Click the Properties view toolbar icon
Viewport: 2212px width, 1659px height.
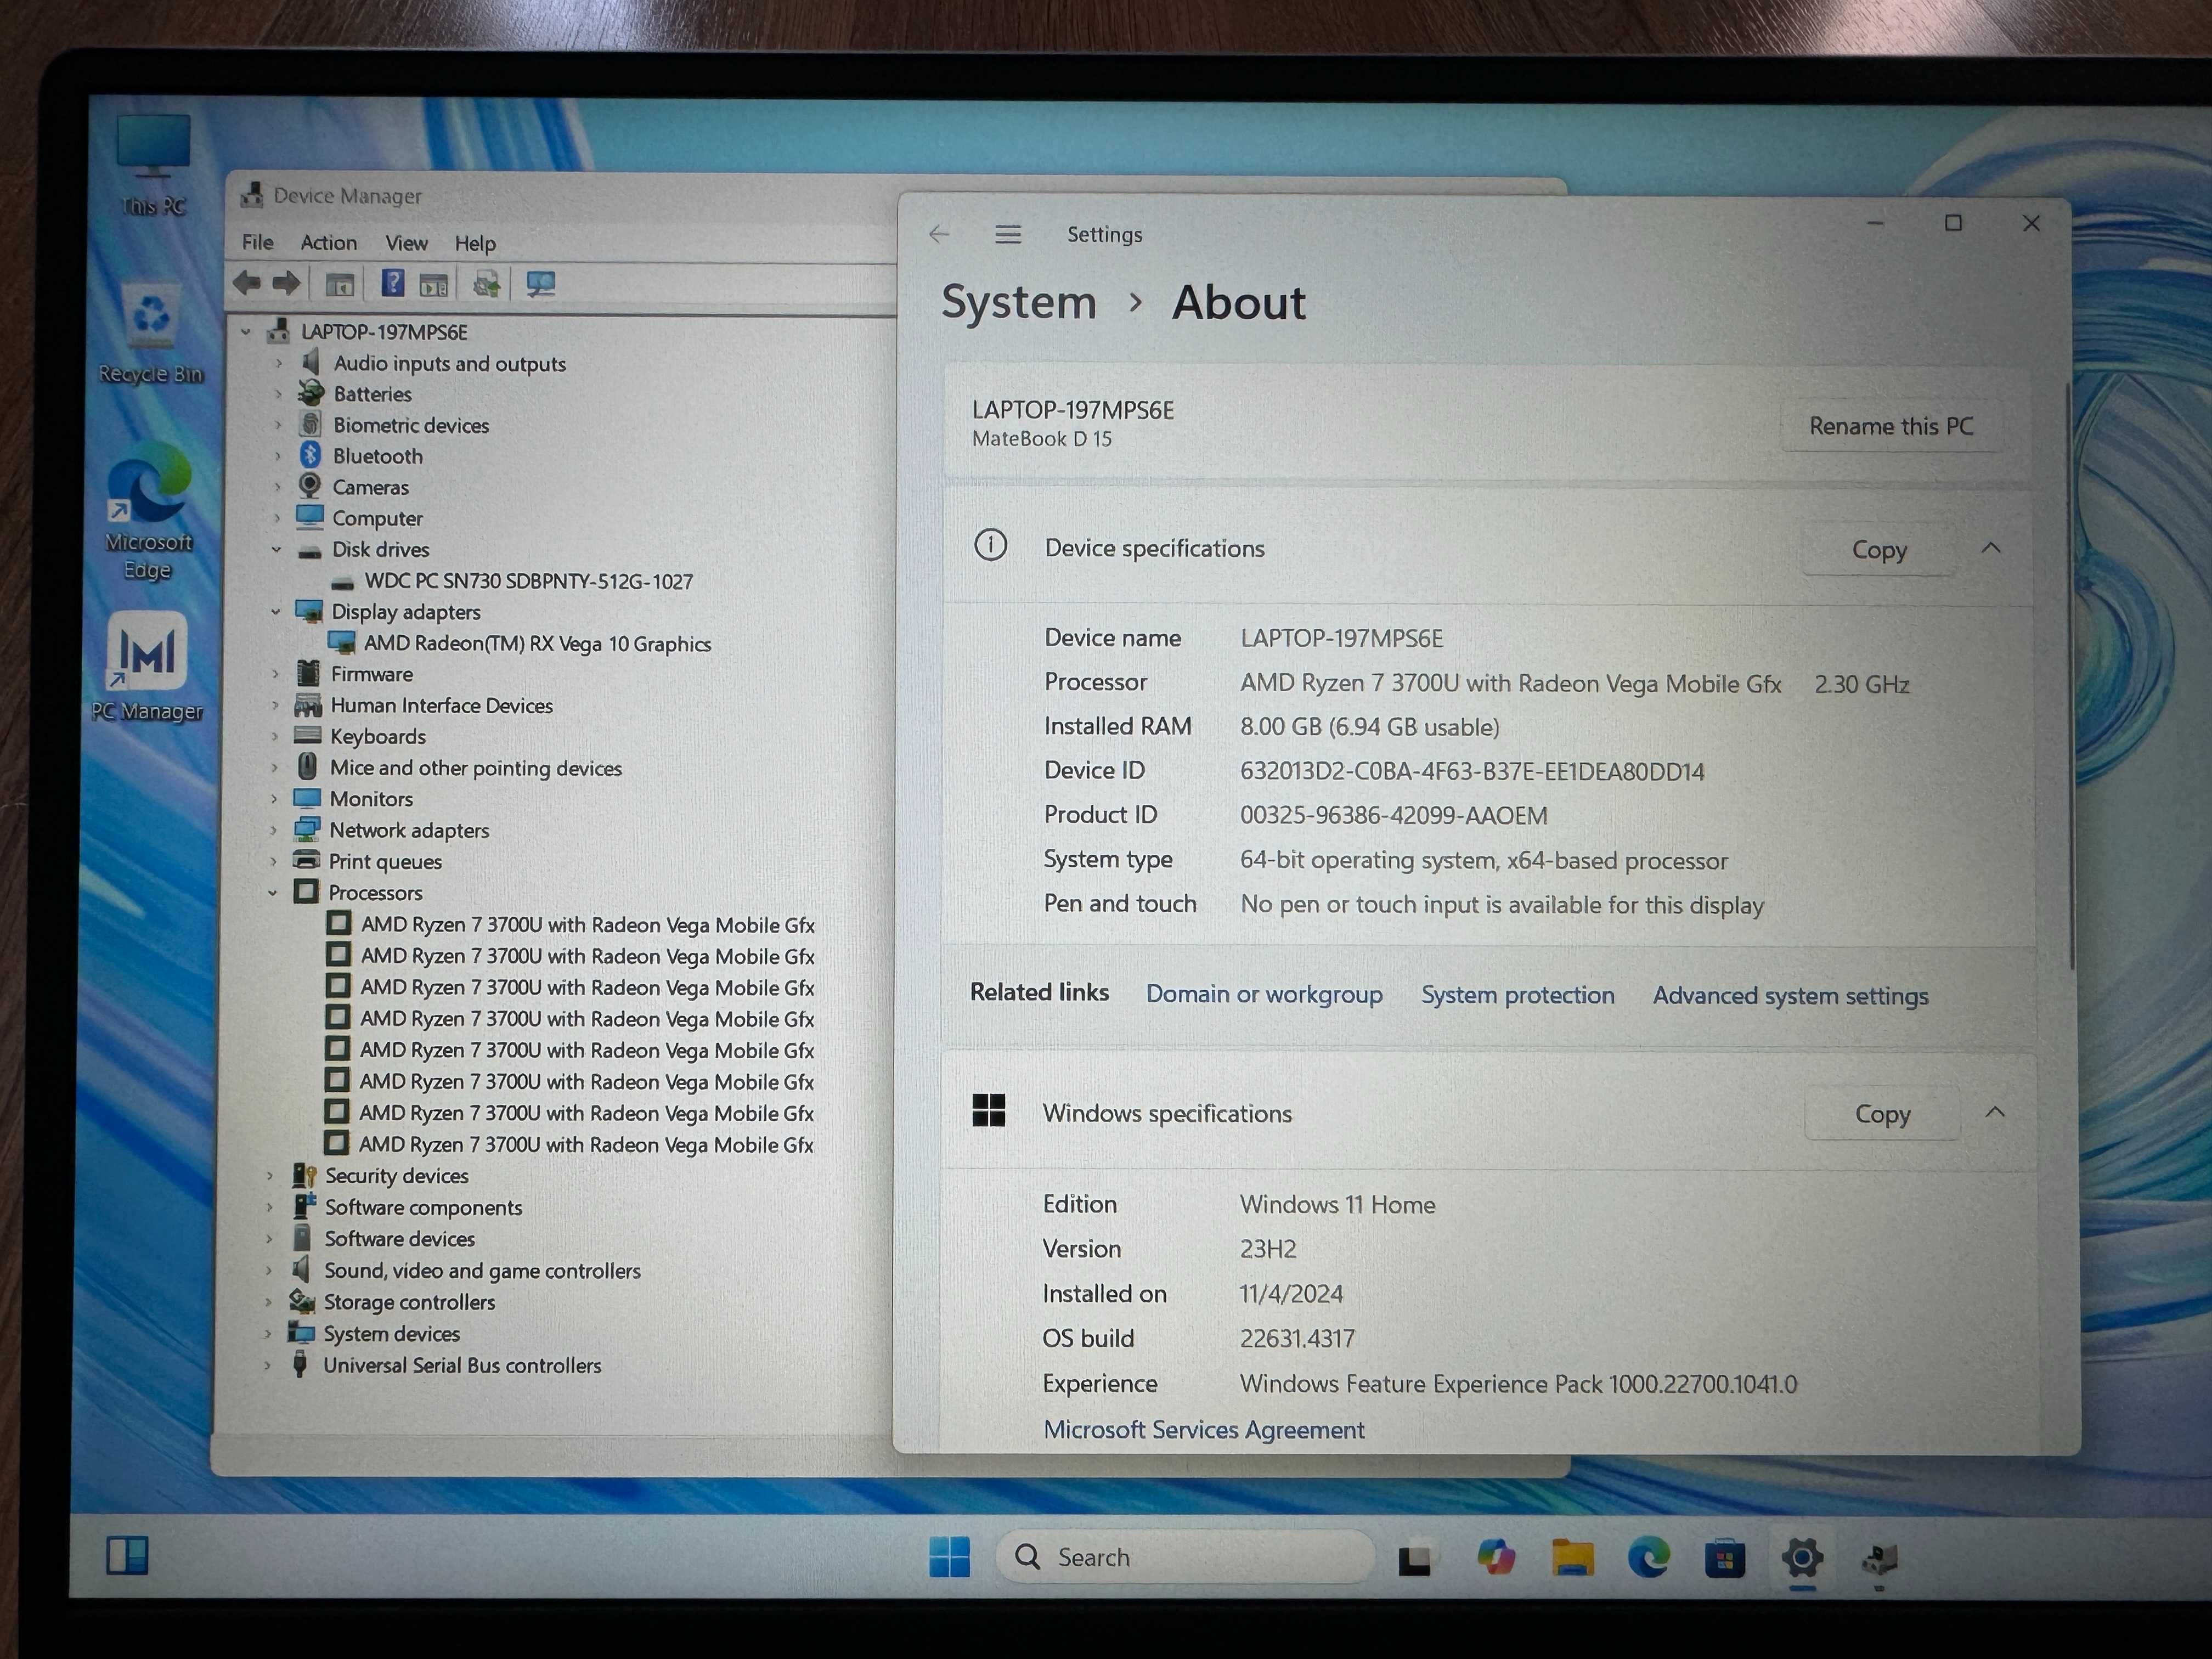[434, 286]
